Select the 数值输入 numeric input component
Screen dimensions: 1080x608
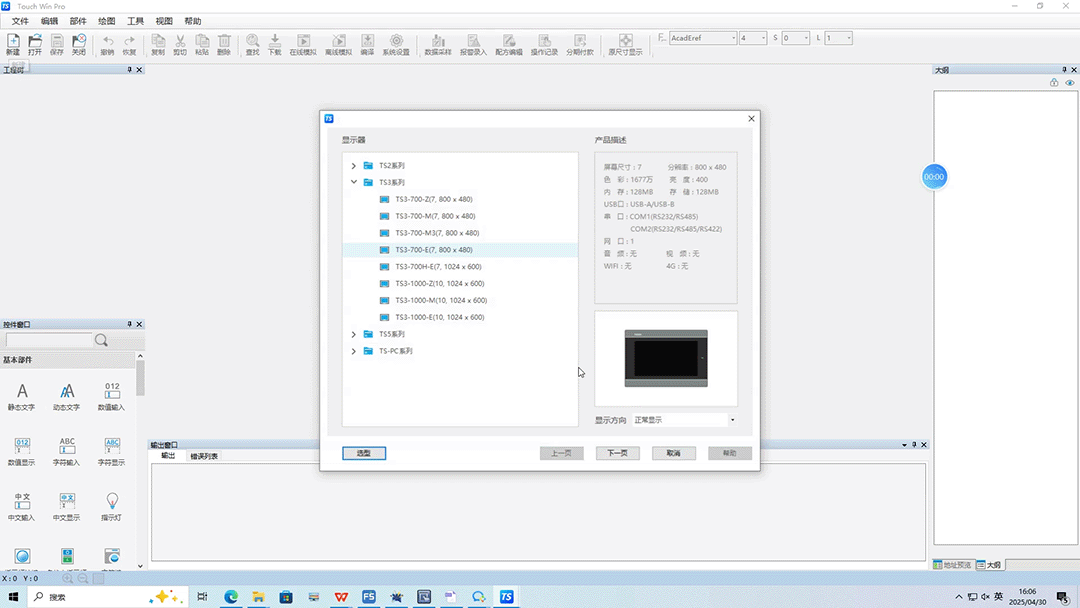pos(112,397)
